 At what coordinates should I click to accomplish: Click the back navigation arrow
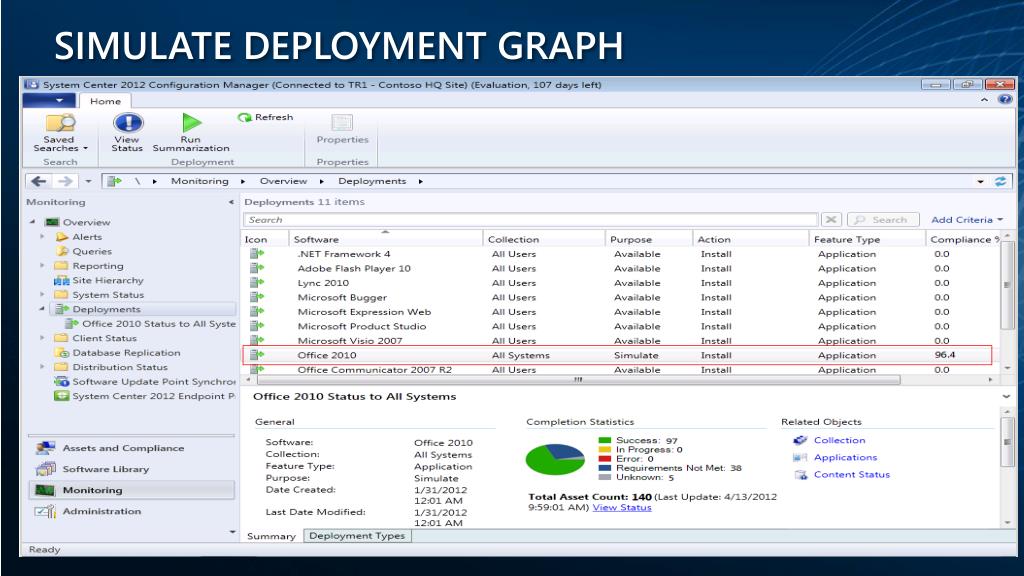(x=38, y=181)
